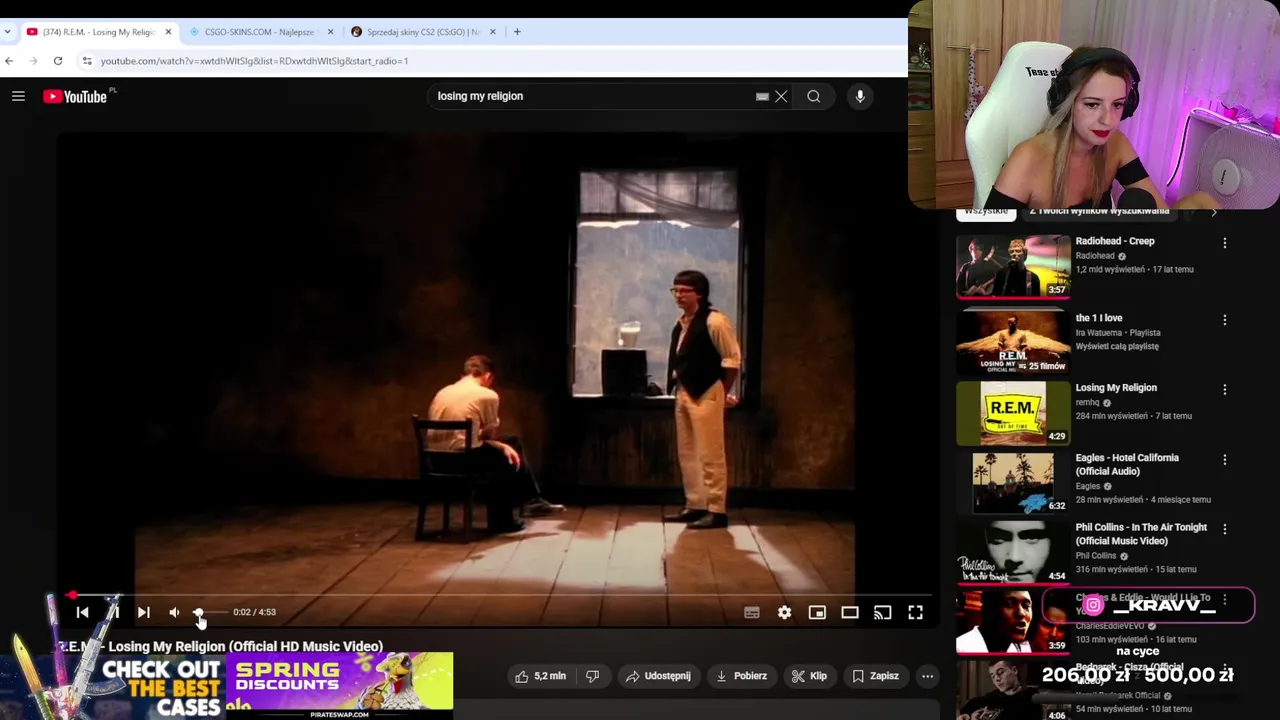Open the YouTube hamburger guide menu
Viewport: 1280px width, 720px height.
[18, 96]
